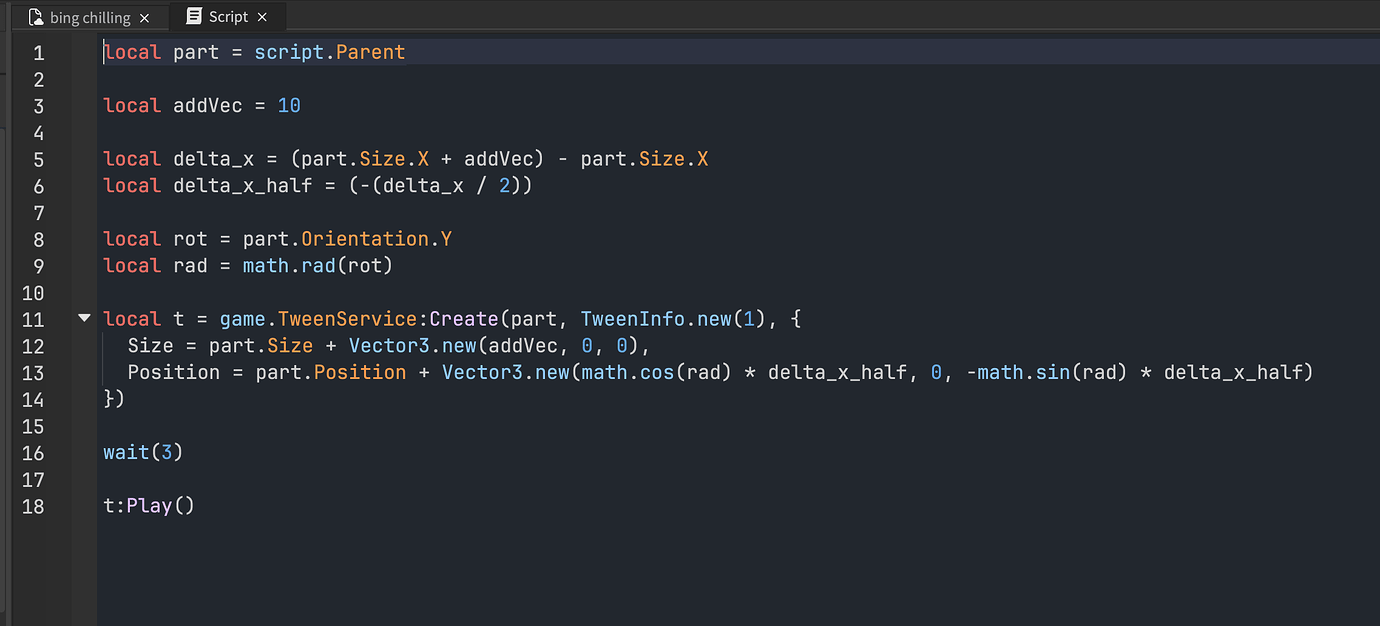Click line number 16 in the gutter
The image size is (1380, 626).
[33, 453]
